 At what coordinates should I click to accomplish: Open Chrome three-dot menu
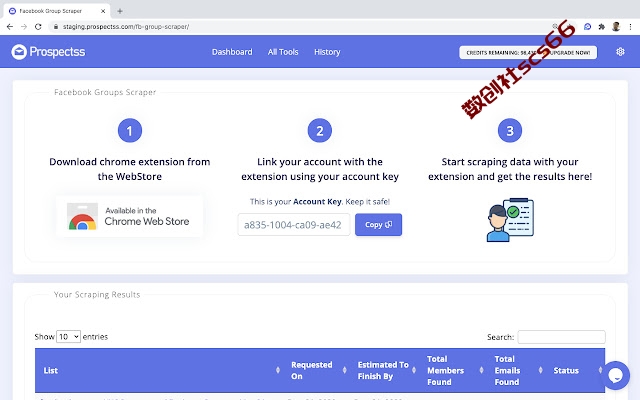point(630,27)
